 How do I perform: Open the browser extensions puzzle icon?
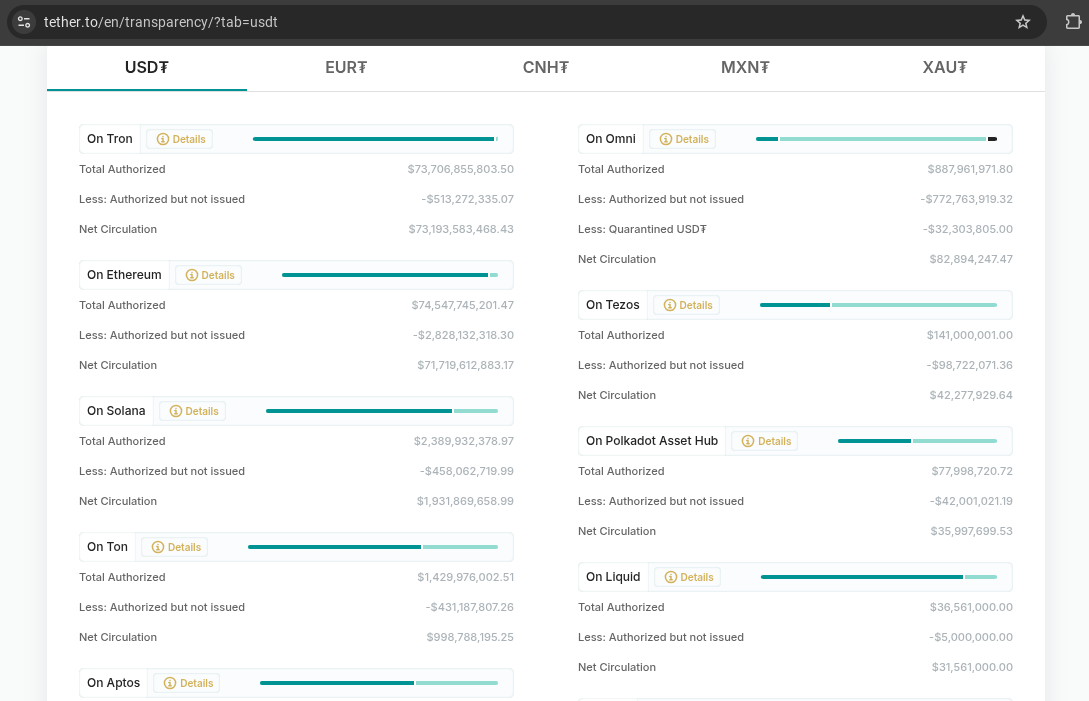[x=1073, y=22]
